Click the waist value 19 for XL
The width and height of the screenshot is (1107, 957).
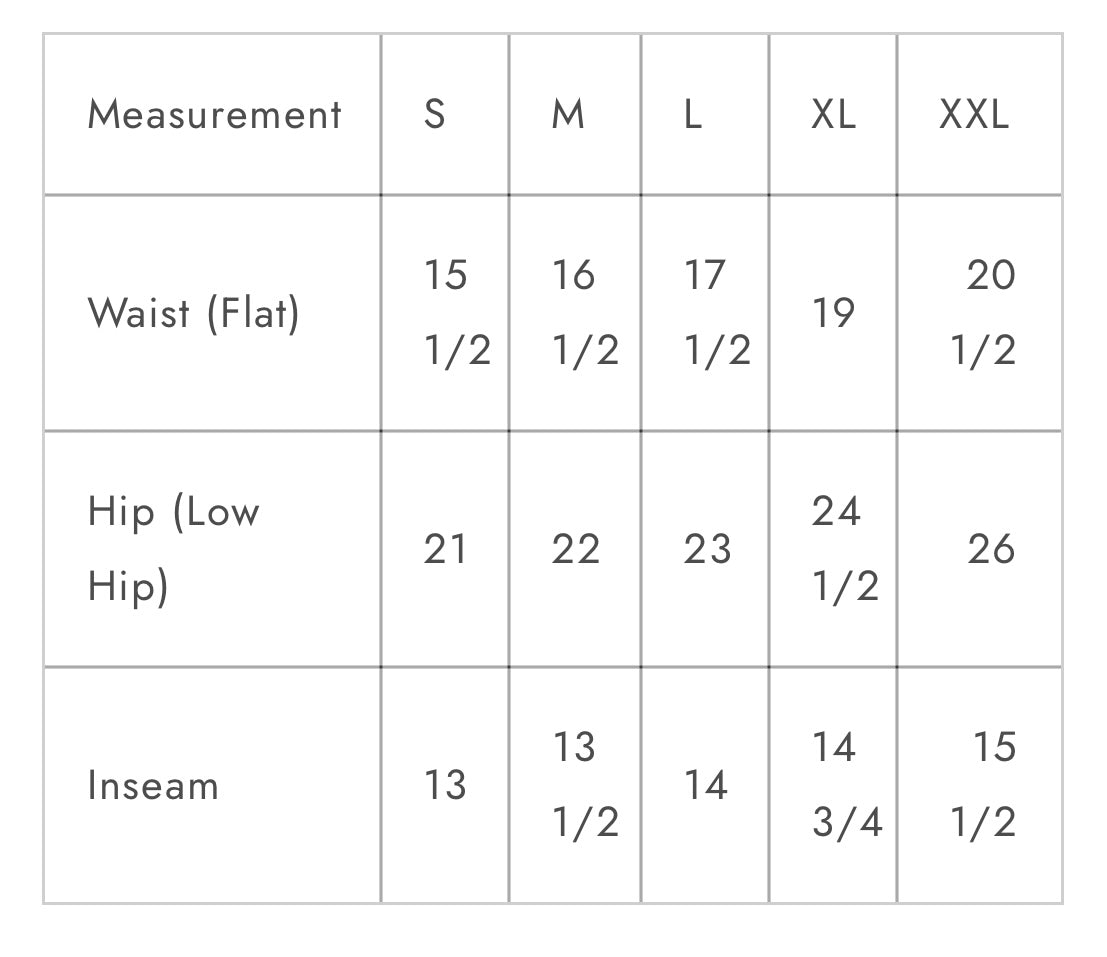point(833,313)
